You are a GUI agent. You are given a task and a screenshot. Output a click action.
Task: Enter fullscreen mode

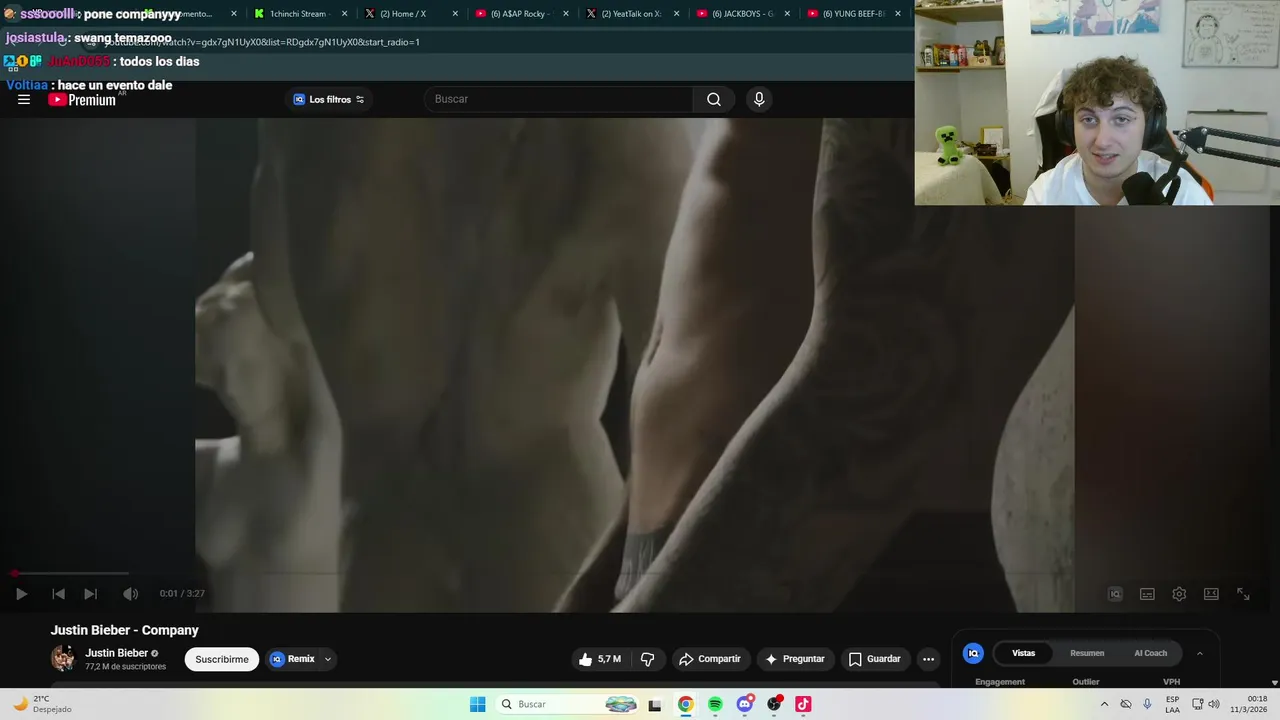point(1243,594)
